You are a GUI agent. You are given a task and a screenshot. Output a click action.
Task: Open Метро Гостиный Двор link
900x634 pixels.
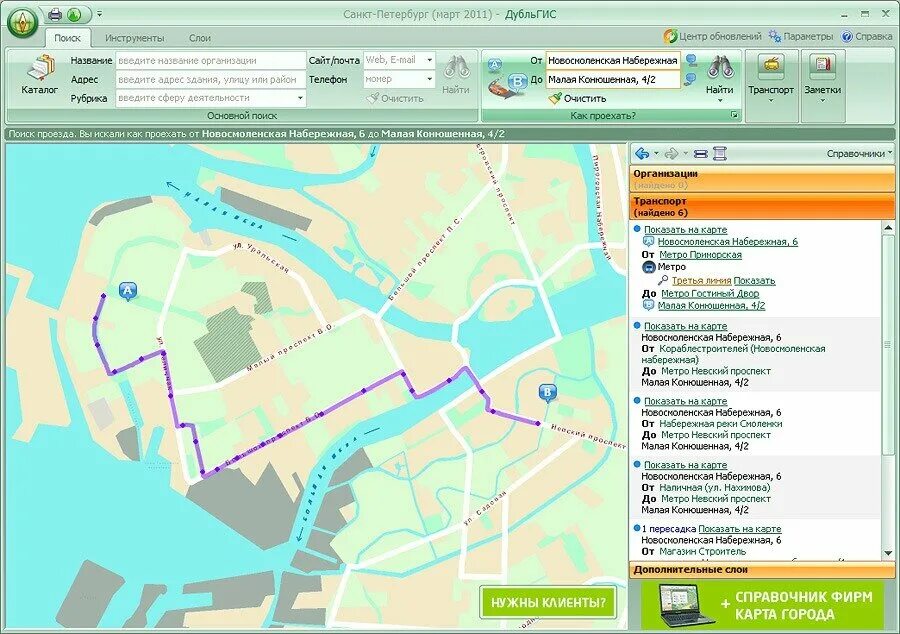tap(710, 293)
